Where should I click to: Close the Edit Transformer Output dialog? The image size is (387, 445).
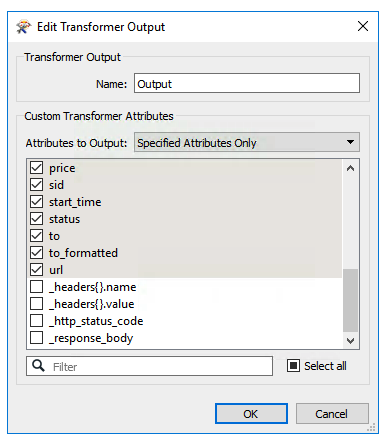tap(363, 26)
